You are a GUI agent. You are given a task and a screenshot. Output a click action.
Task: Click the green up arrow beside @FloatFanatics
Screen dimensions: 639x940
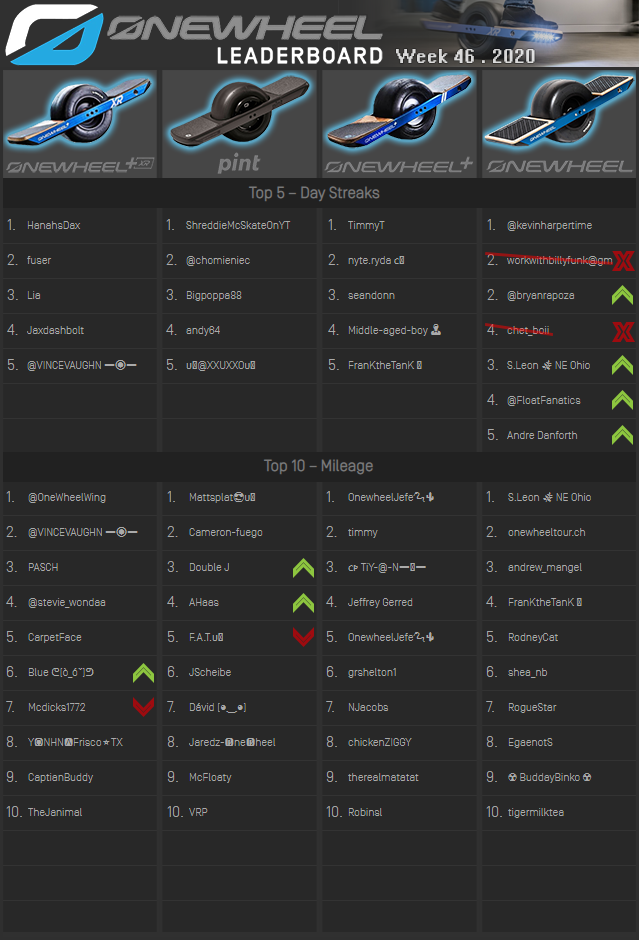tap(622, 401)
